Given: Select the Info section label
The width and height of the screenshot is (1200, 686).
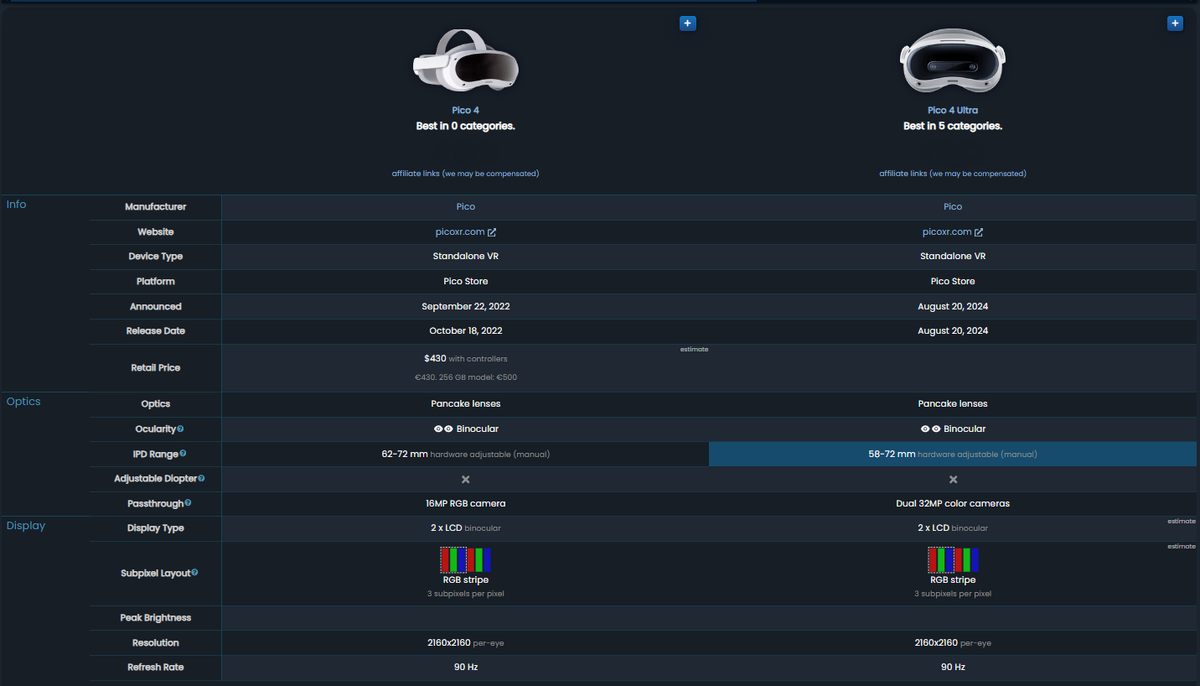Looking at the screenshot, I should (16, 205).
